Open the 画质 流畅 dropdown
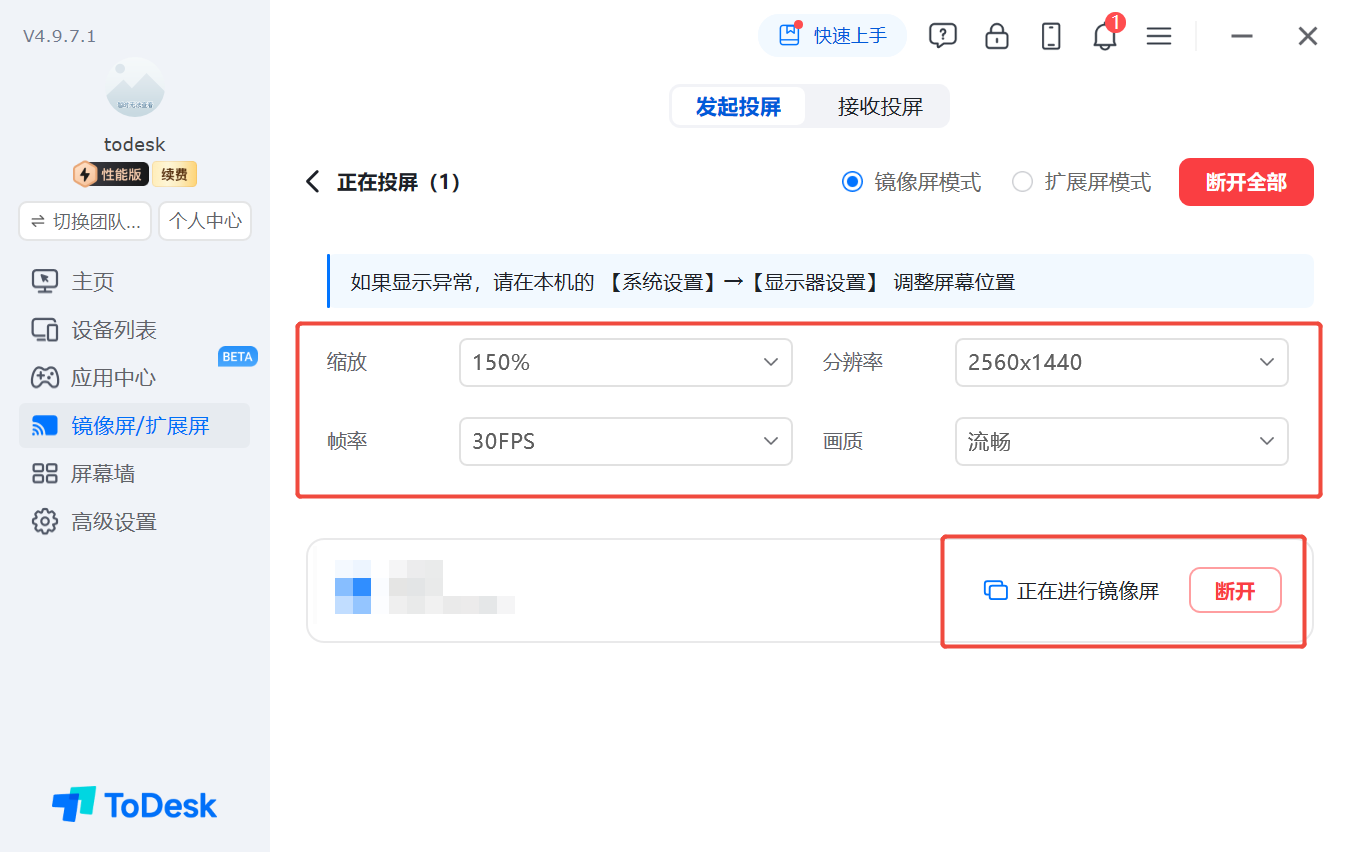The image size is (1350, 852). (x=1121, y=441)
